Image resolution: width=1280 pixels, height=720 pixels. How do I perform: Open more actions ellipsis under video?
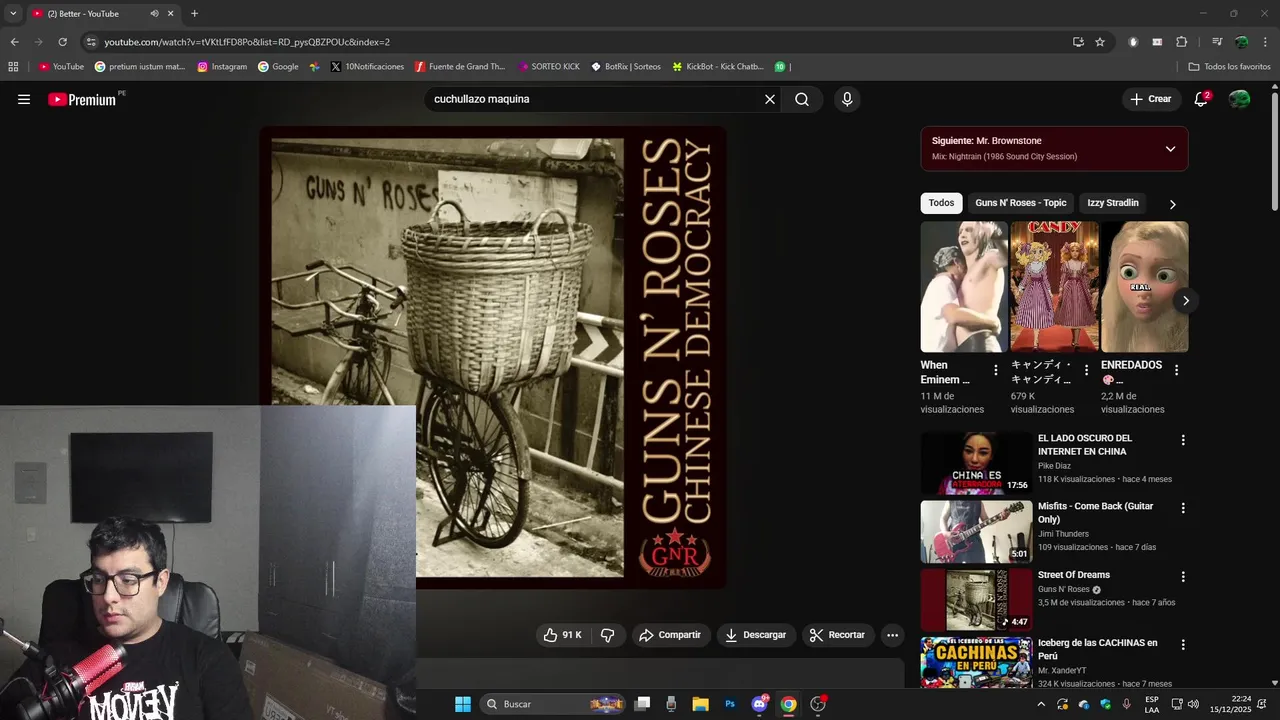(892, 635)
